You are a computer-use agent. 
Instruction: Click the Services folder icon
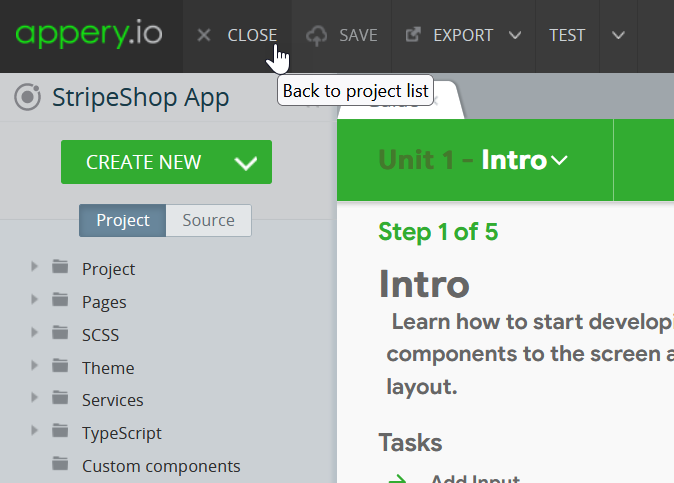pyautogui.click(x=60, y=397)
